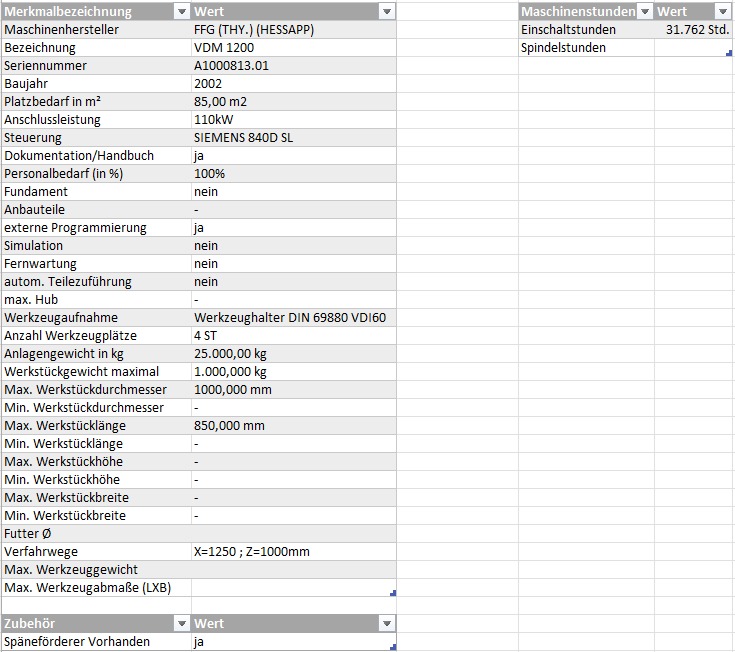Click the Werkzeughalter DIN 69880 VDI60 cell
This screenshot has width=735, height=652.
pyautogui.click(x=293, y=318)
